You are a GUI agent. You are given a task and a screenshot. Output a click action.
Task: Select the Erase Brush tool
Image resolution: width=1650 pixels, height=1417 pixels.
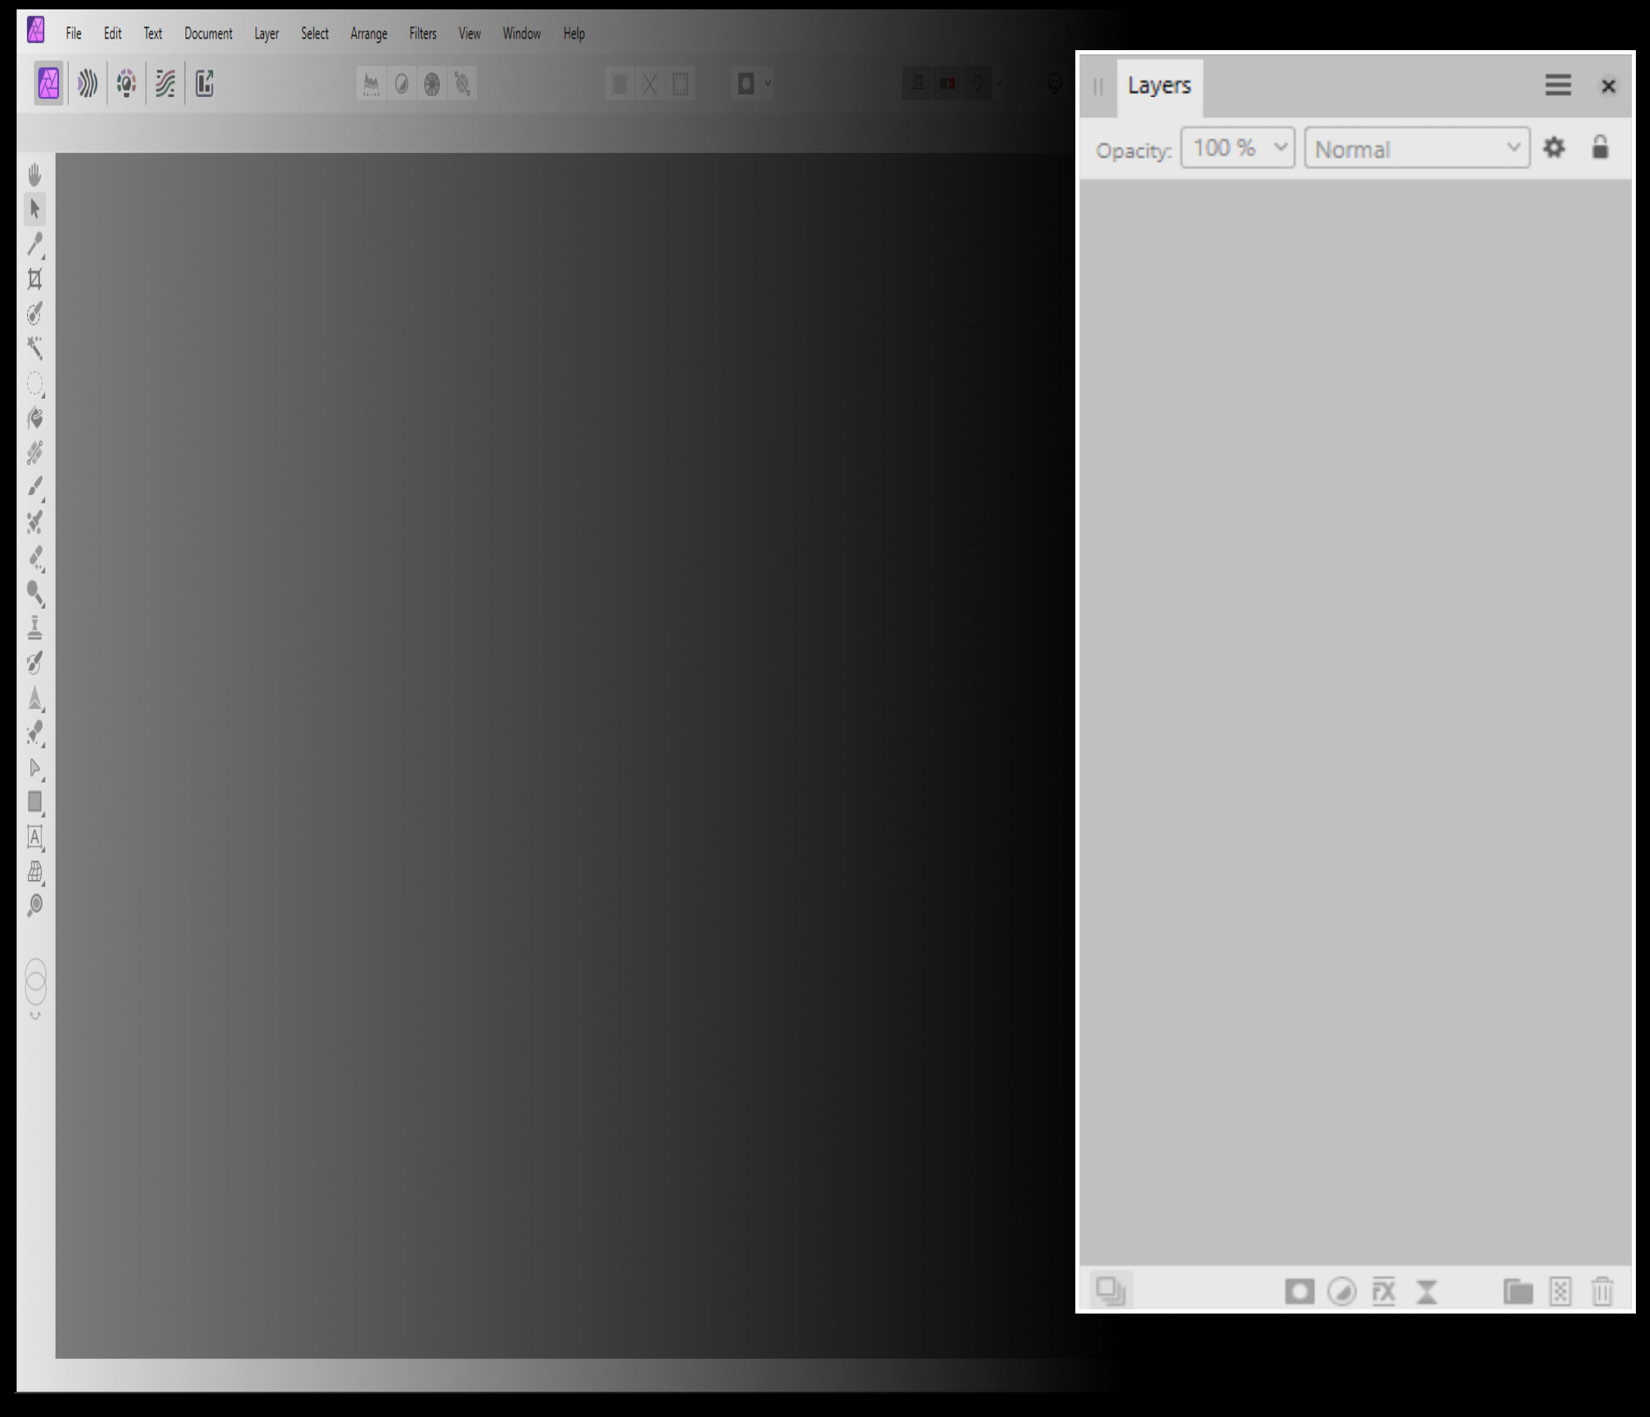[35, 558]
